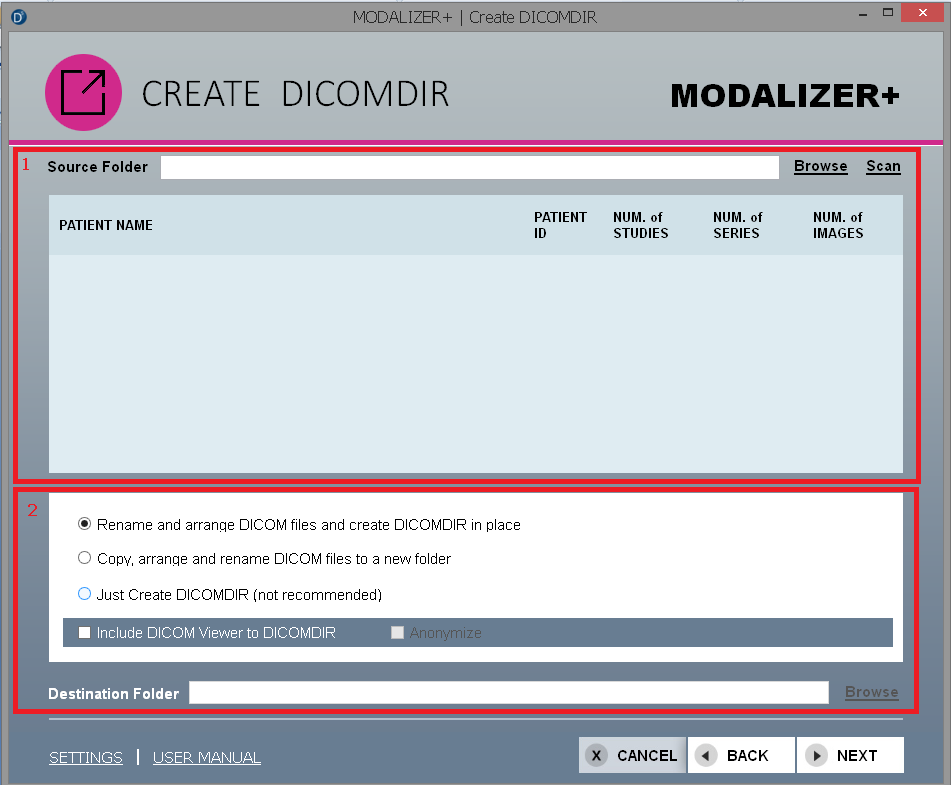Click the X icon on Cancel button

tap(596, 756)
